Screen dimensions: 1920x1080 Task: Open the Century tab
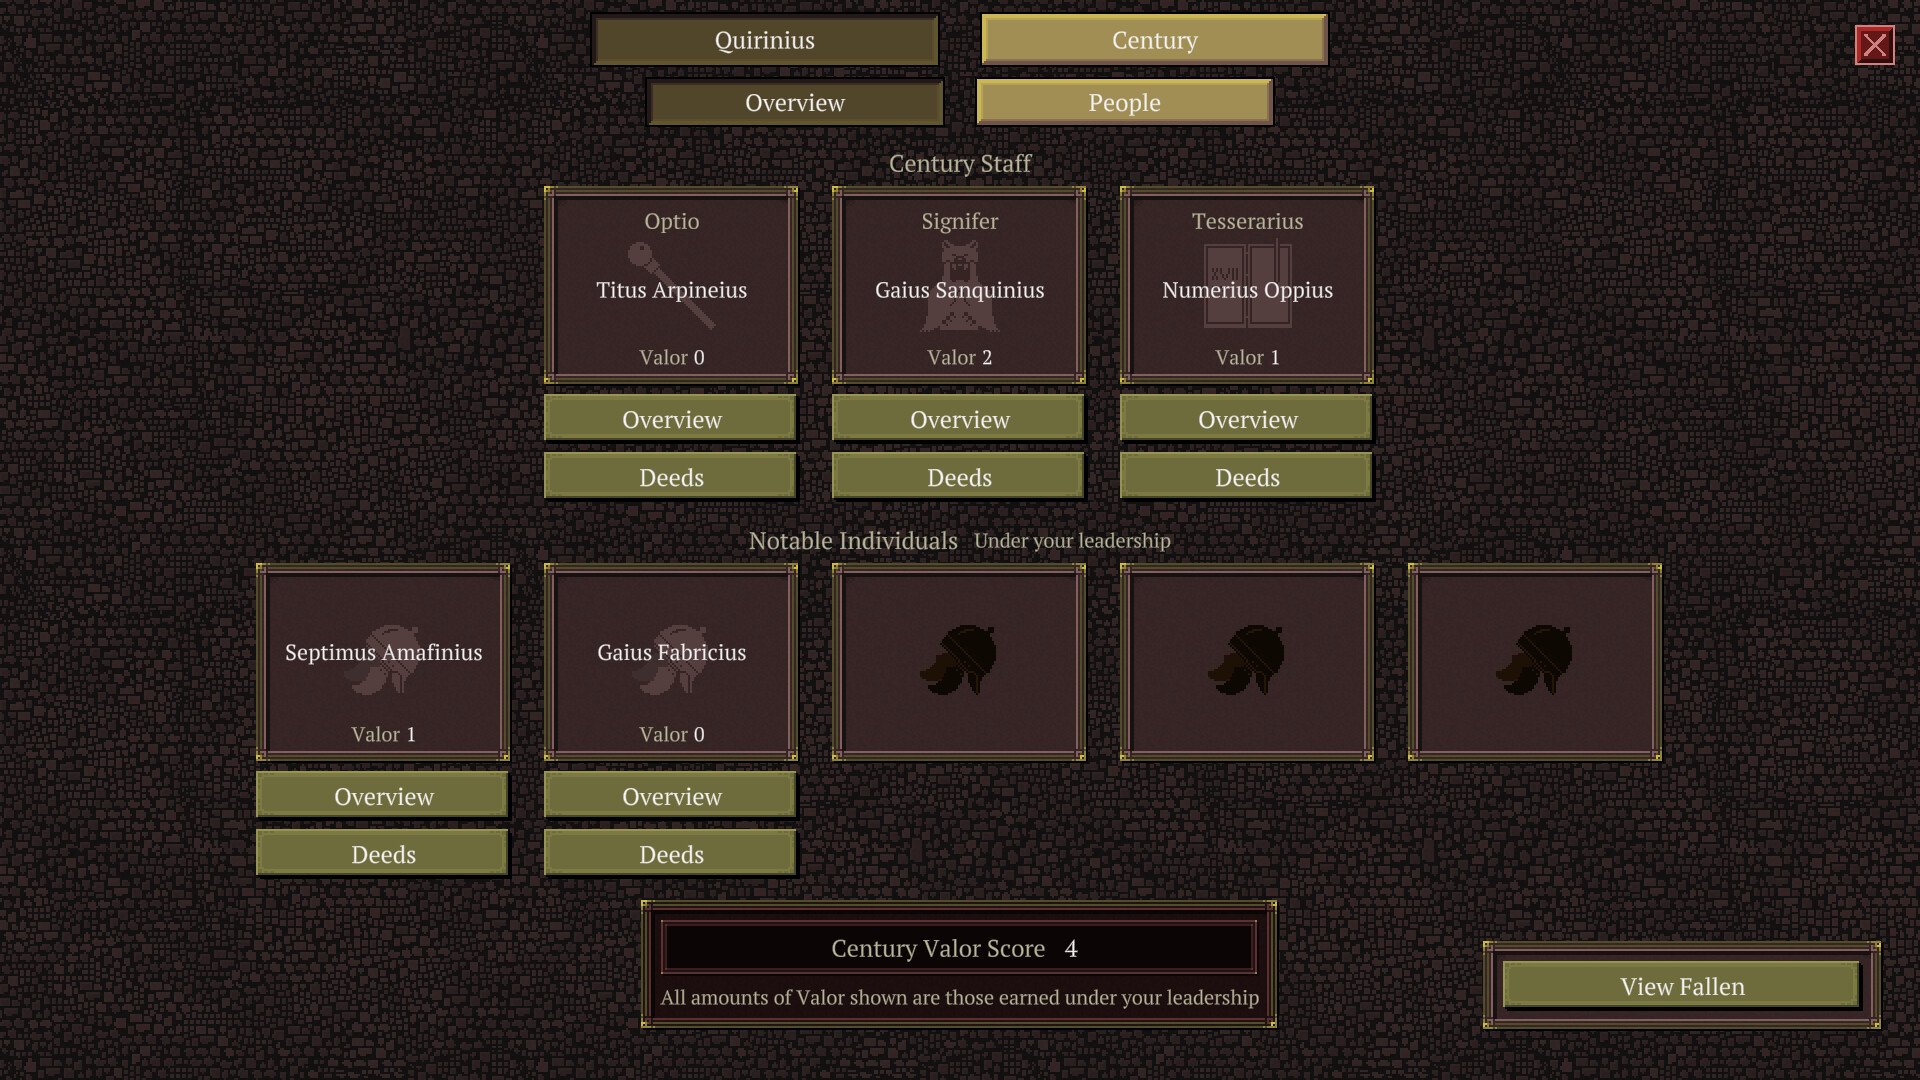coord(1153,41)
